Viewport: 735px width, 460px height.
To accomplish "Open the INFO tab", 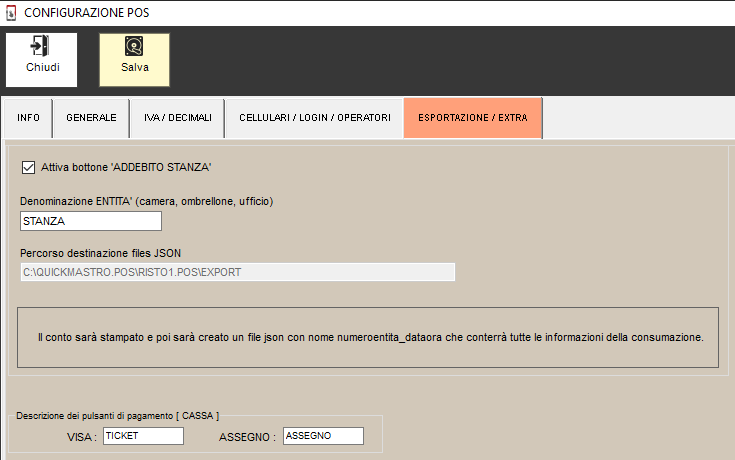I will [x=28, y=118].
